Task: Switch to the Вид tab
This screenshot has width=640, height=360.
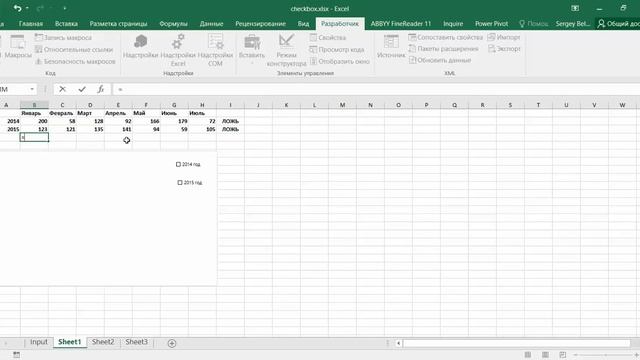Action: point(303,24)
